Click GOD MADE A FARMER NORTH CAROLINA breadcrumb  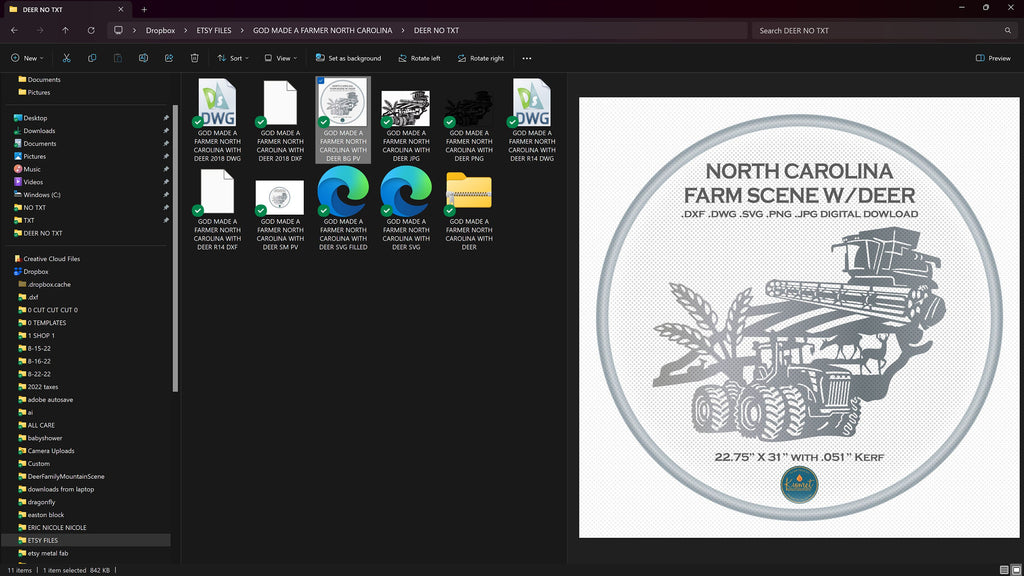(x=323, y=30)
